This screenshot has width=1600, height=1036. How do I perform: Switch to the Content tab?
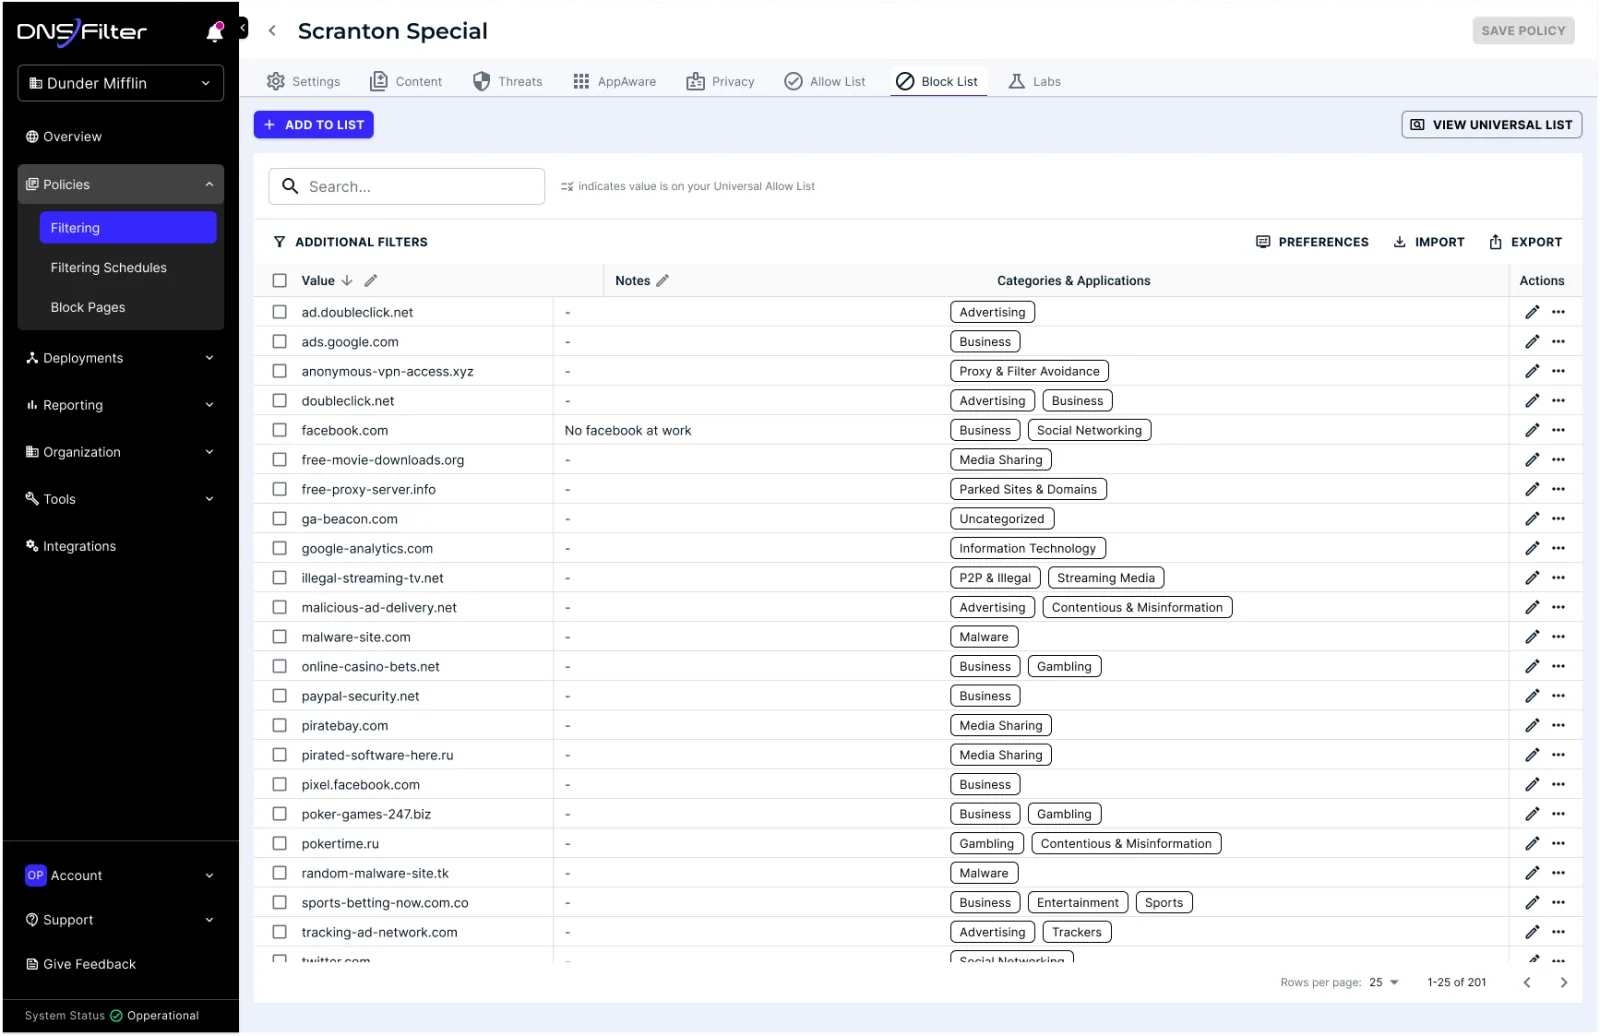point(406,82)
